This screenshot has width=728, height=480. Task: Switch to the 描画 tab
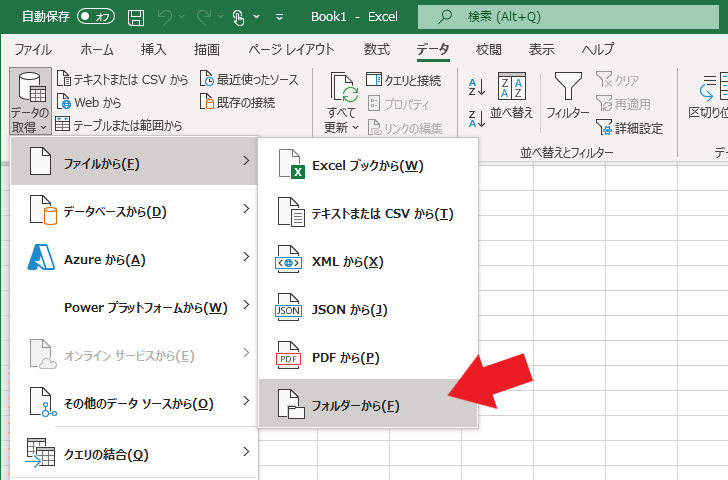pos(207,49)
